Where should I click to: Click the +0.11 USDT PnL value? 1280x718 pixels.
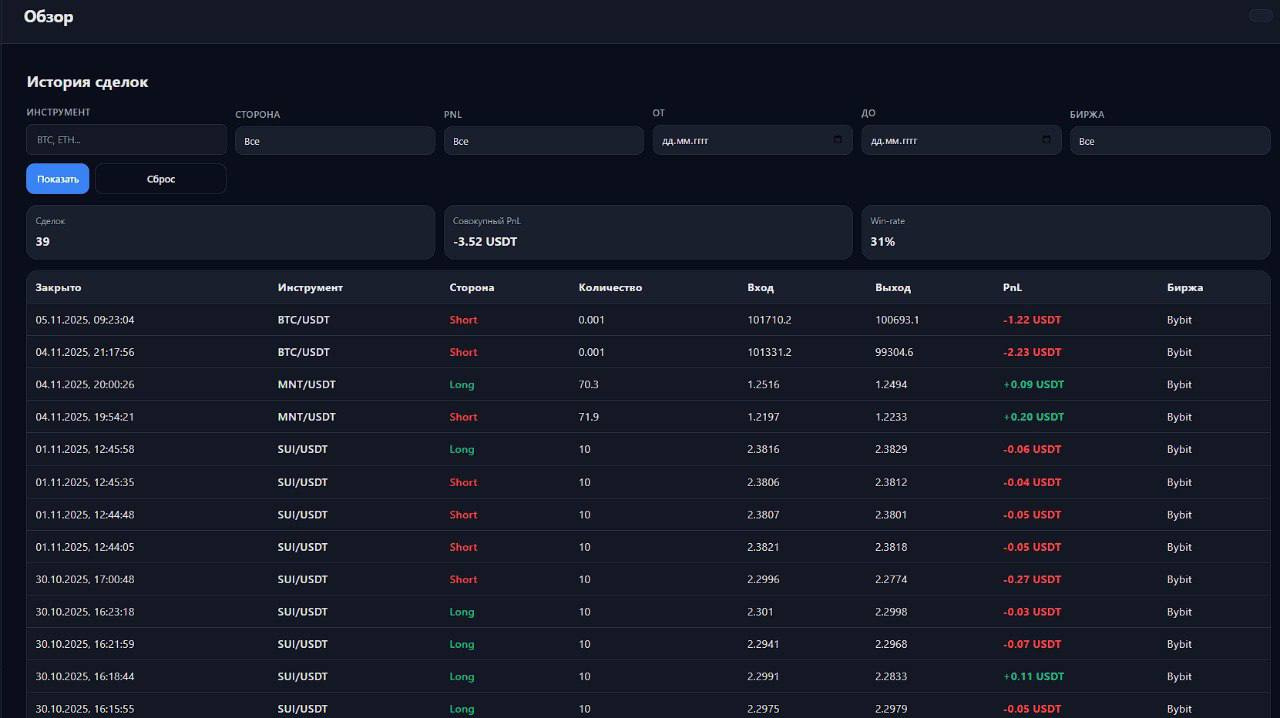tap(1034, 676)
